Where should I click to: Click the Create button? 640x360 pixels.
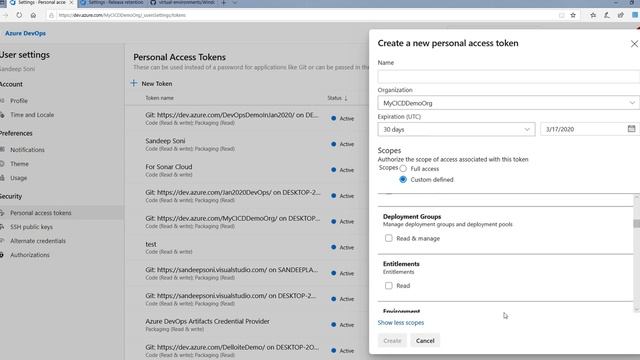click(392, 340)
